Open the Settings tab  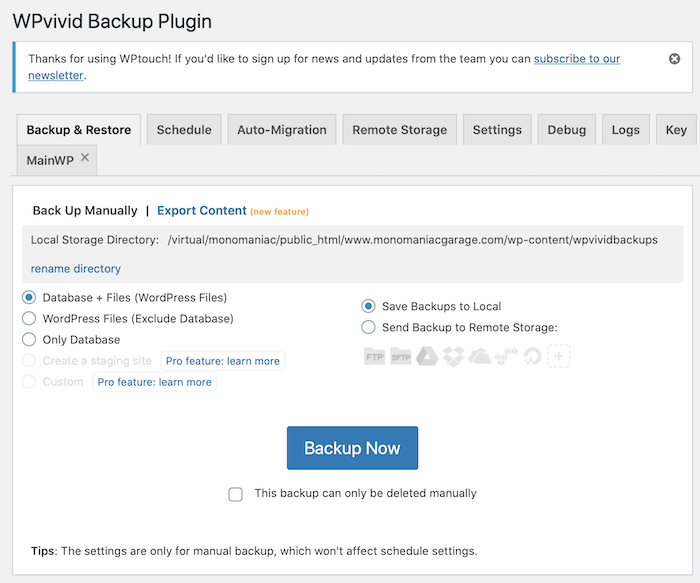497,130
